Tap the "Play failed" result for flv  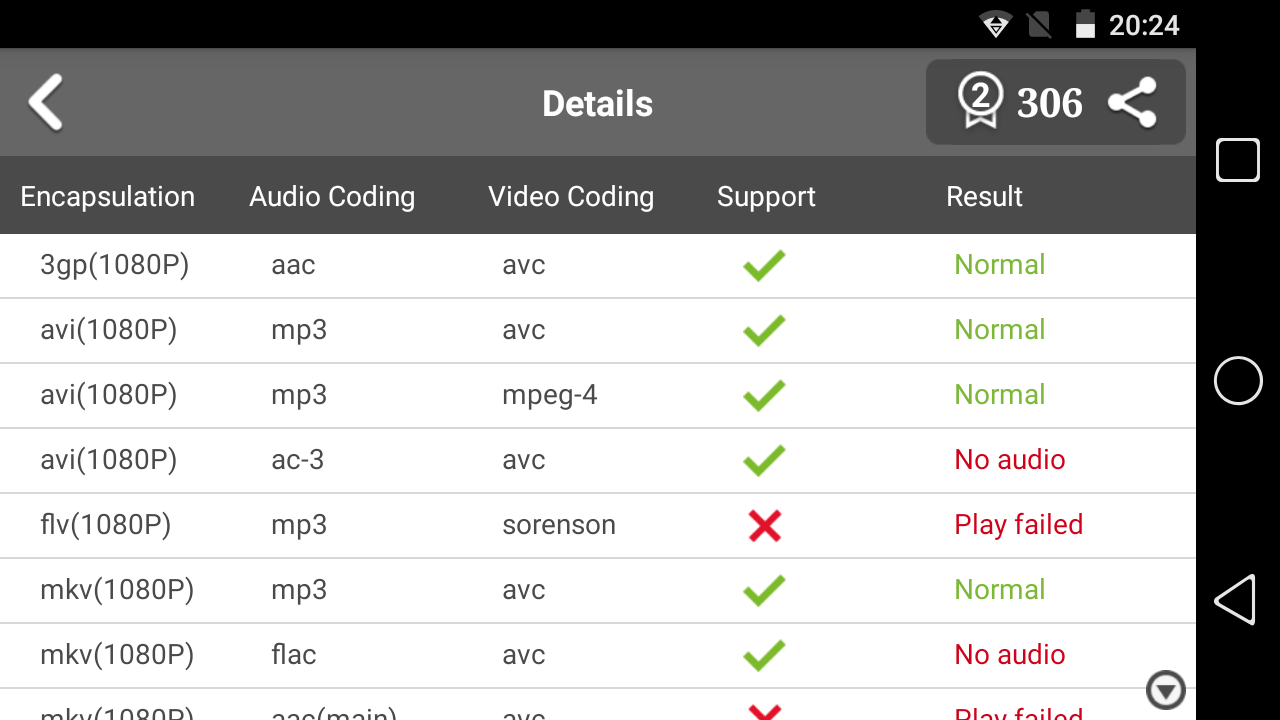click(x=1018, y=525)
